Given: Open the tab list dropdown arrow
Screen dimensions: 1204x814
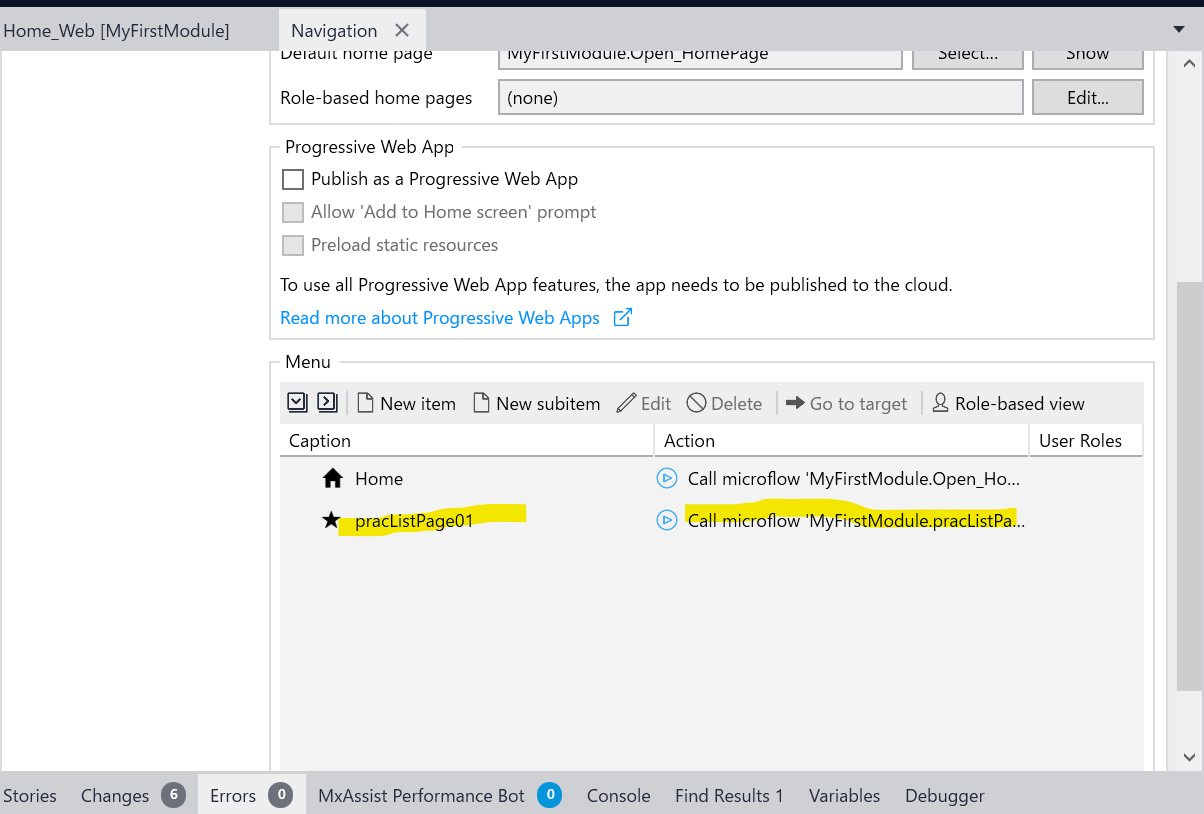Looking at the screenshot, I should tap(1179, 30).
